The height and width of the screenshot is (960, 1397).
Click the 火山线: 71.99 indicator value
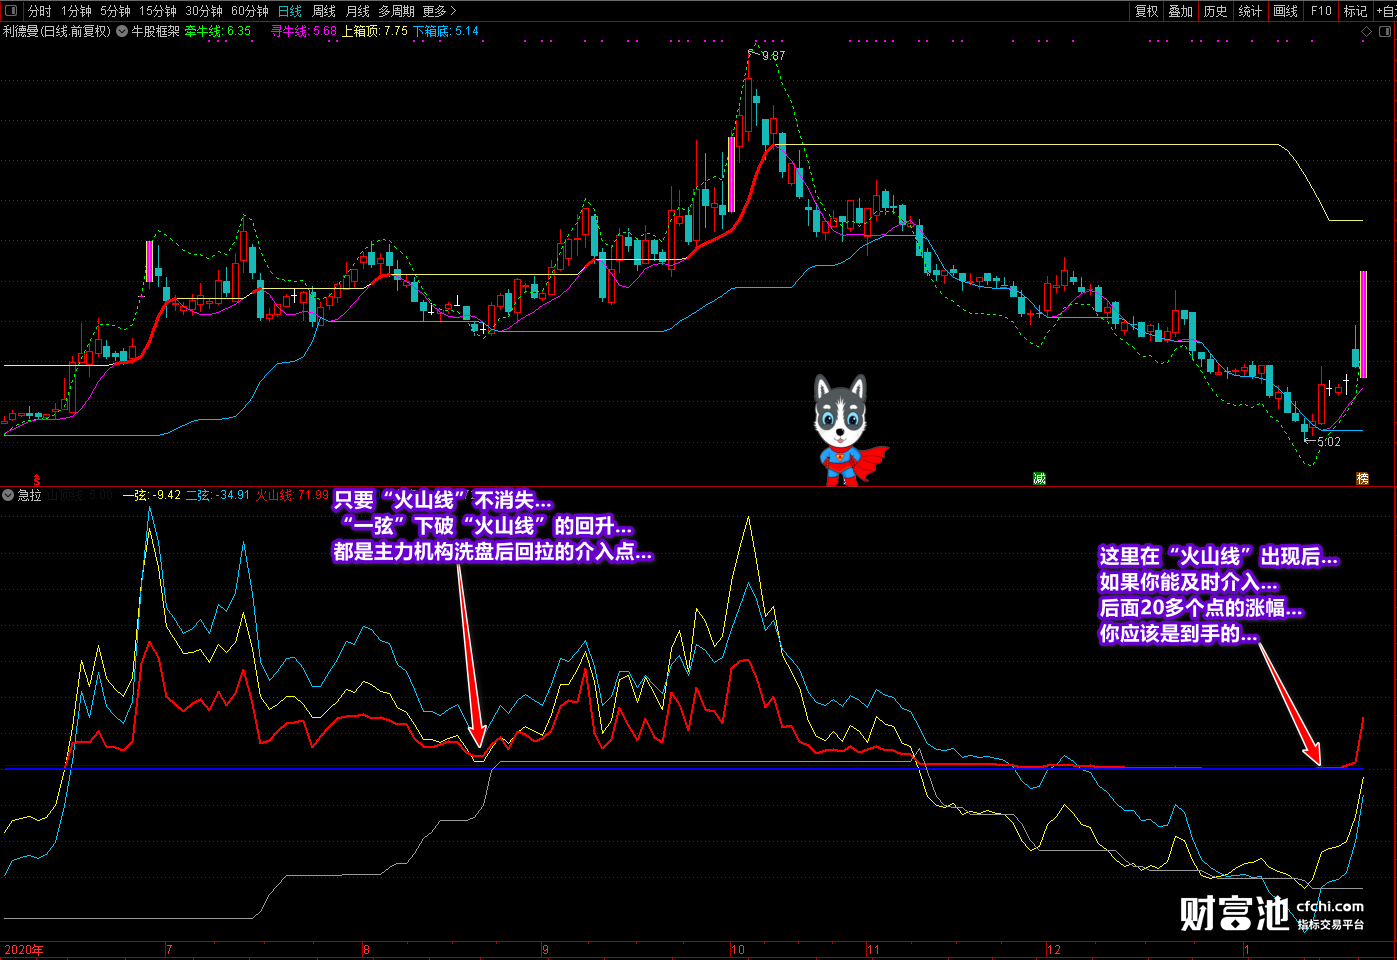(292, 495)
